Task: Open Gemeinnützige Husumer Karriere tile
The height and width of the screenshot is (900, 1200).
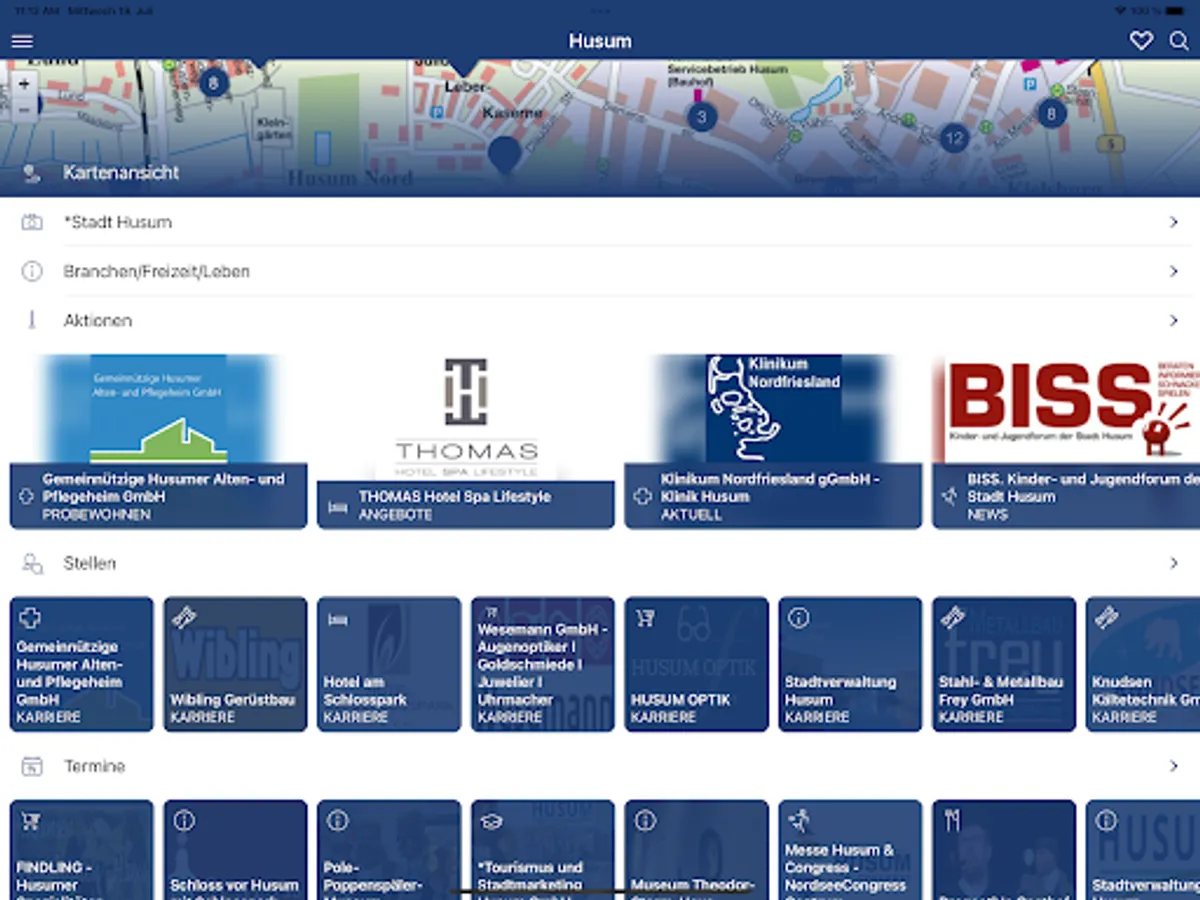Action: pos(82,664)
